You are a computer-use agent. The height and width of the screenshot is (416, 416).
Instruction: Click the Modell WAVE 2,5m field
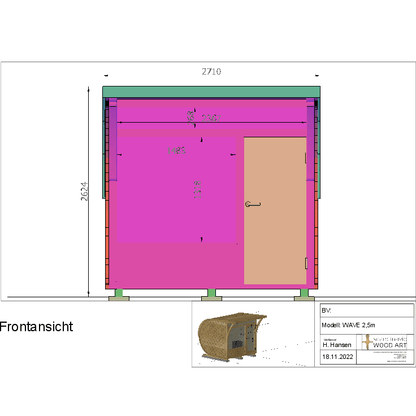(367, 325)
